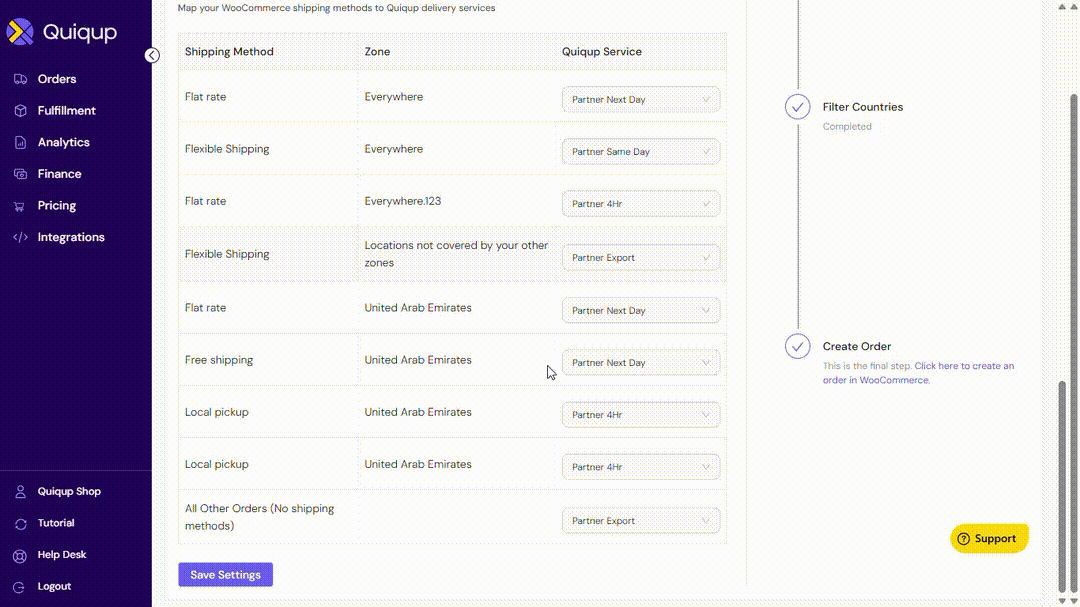Click the Analytics chart icon
This screenshot has height=607, width=1080.
point(20,143)
